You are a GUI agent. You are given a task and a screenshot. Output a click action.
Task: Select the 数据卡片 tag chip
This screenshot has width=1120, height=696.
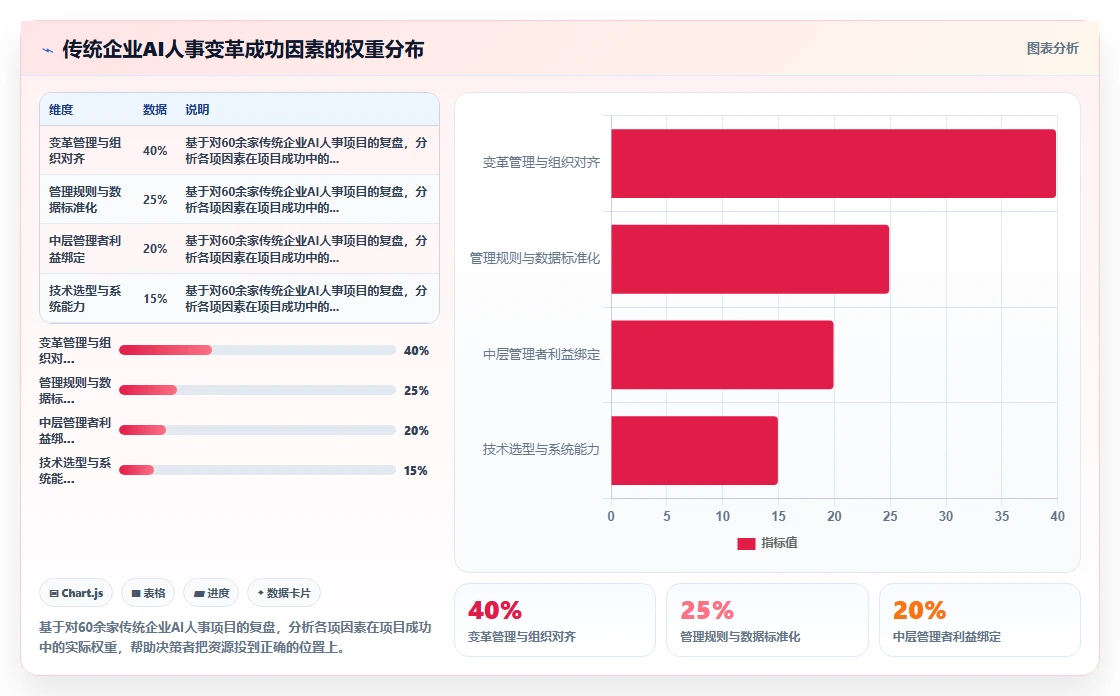284,593
